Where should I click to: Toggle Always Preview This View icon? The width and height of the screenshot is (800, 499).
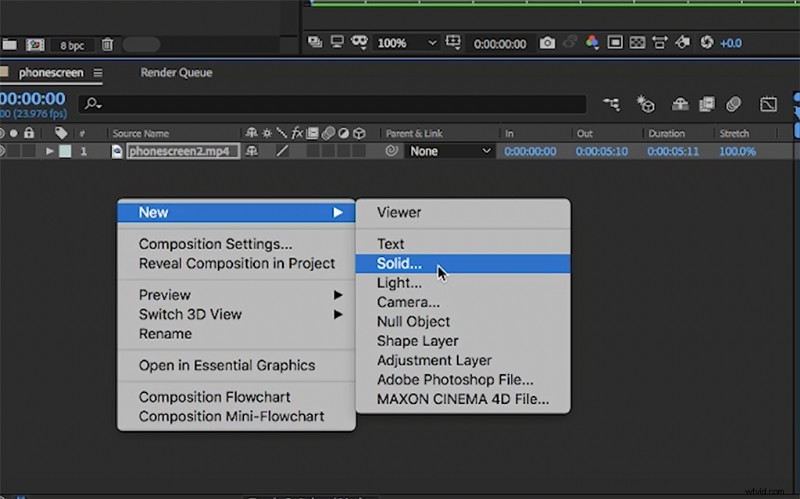pyautogui.click(x=315, y=42)
